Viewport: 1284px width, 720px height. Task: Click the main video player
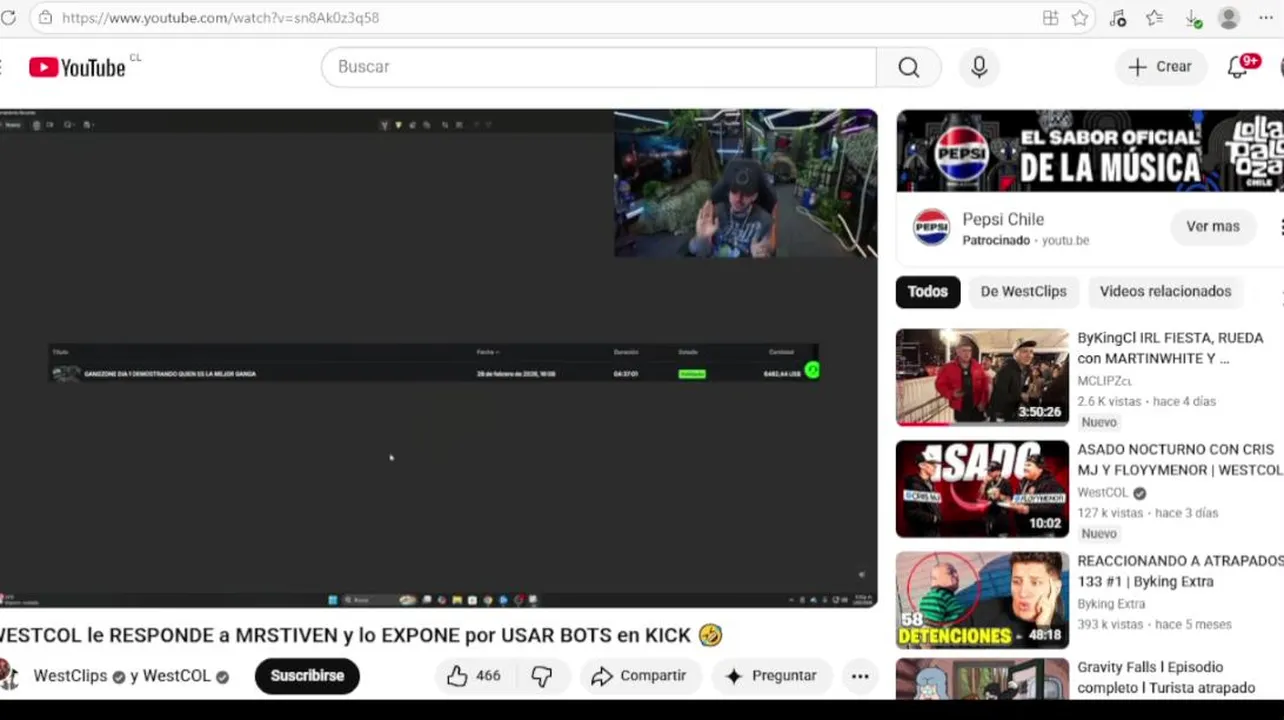pos(438,358)
